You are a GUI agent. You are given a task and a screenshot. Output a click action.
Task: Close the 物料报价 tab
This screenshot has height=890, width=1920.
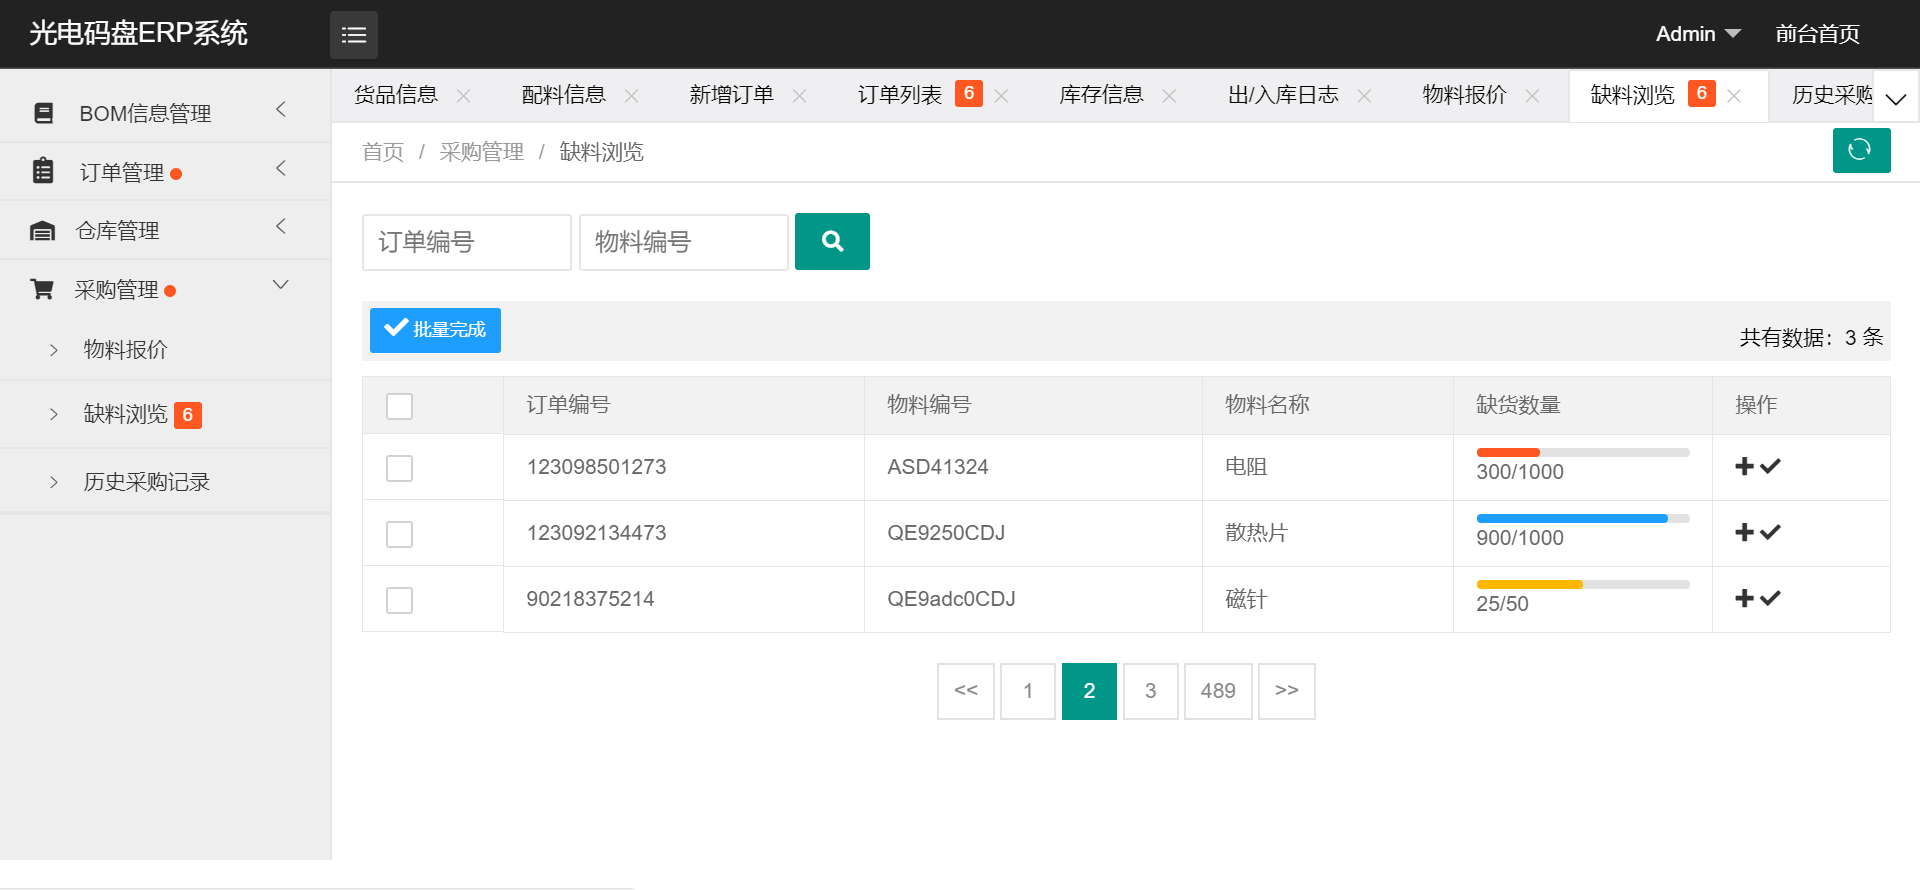point(1533,96)
